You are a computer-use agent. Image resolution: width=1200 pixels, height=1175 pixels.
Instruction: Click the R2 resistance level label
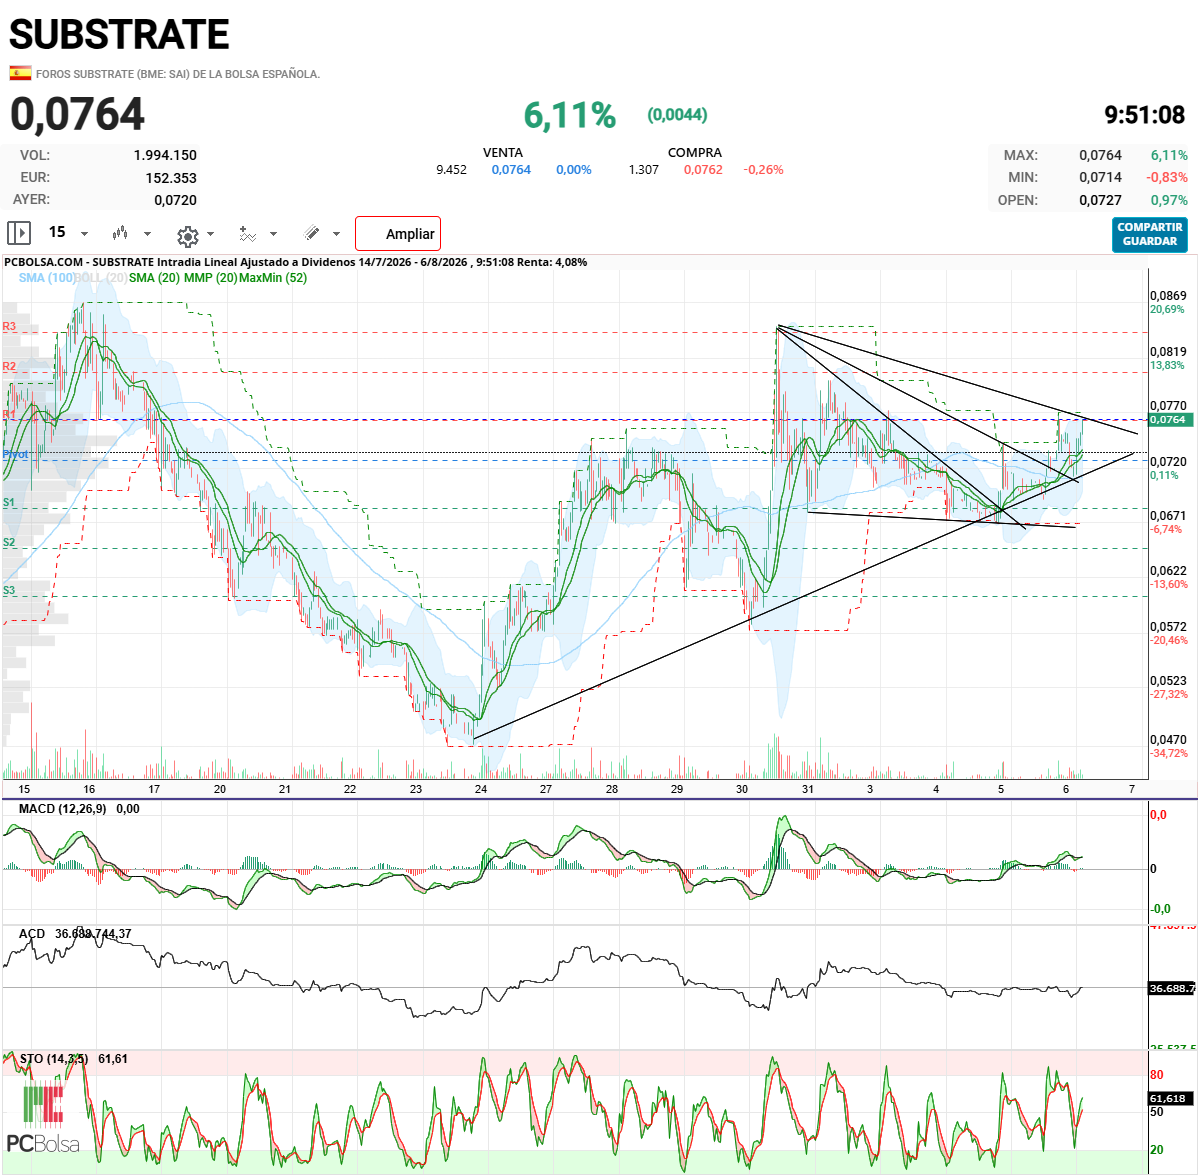coord(9,367)
